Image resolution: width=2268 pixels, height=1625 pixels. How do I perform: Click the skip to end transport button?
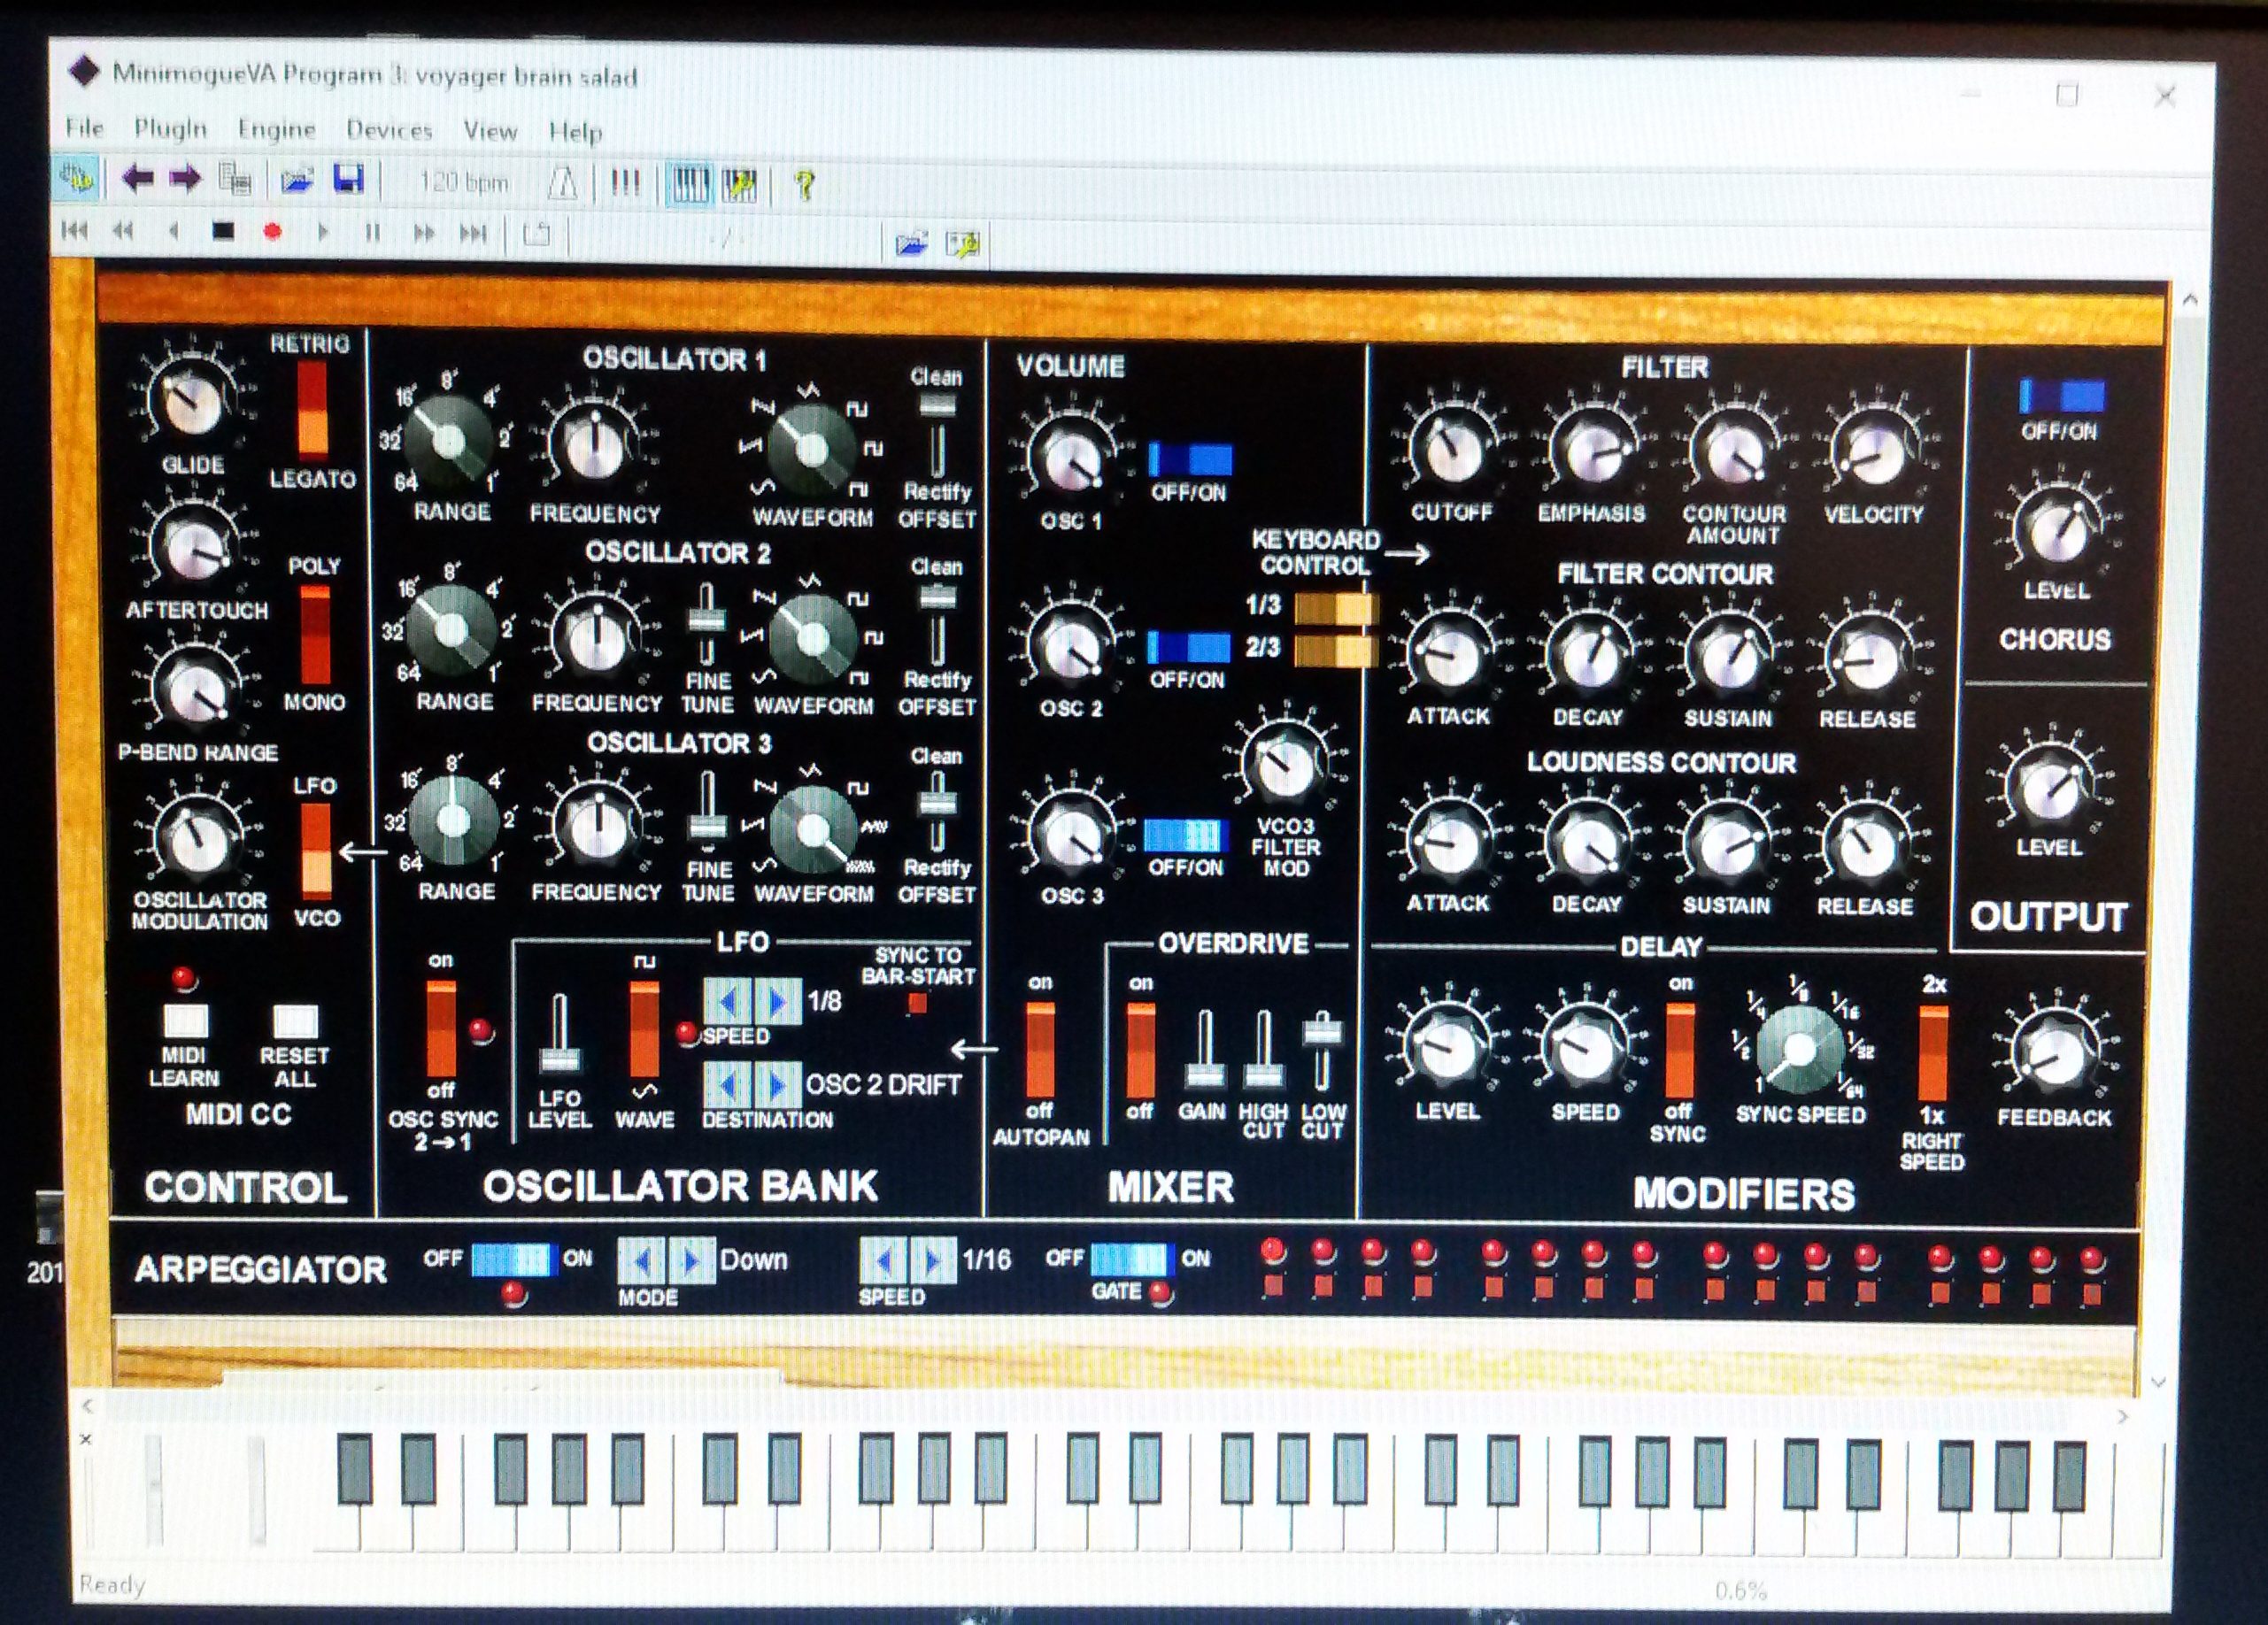[473, 234]
